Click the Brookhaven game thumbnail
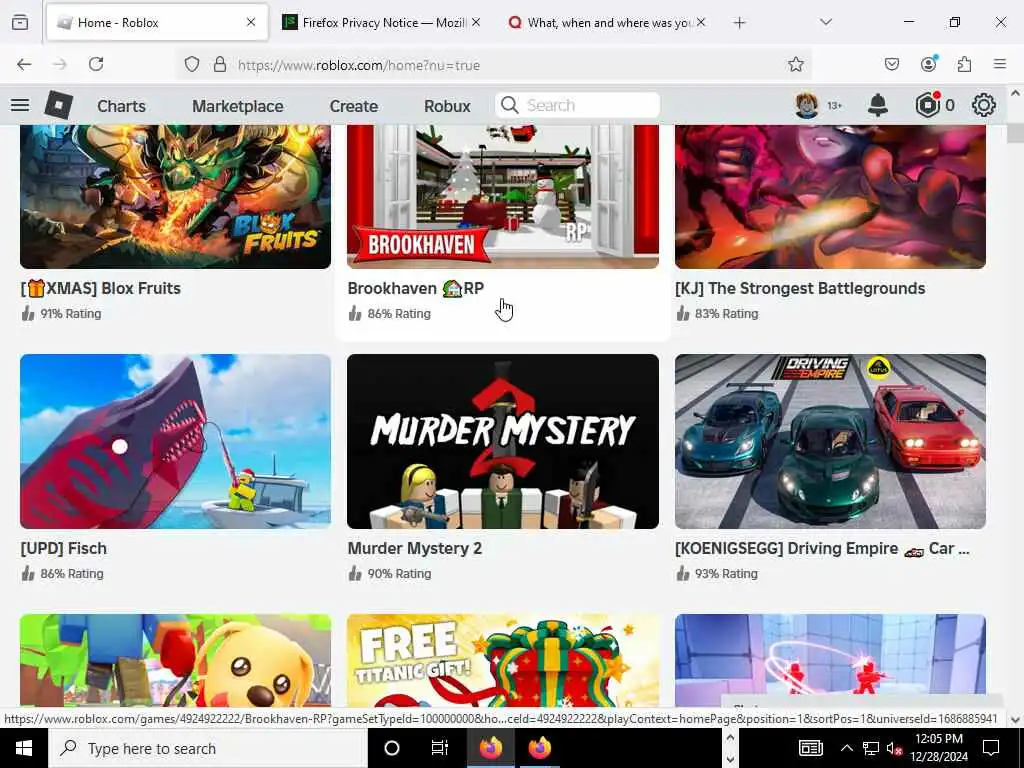This screenshot has height=768, width=1024. coord(503,197)
